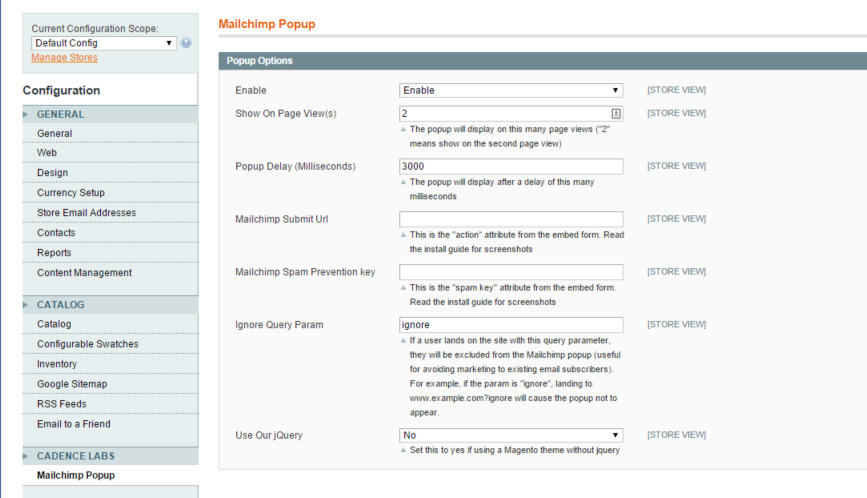
Task: Click the Mailchimp Popup page heading
Action: 267,24
